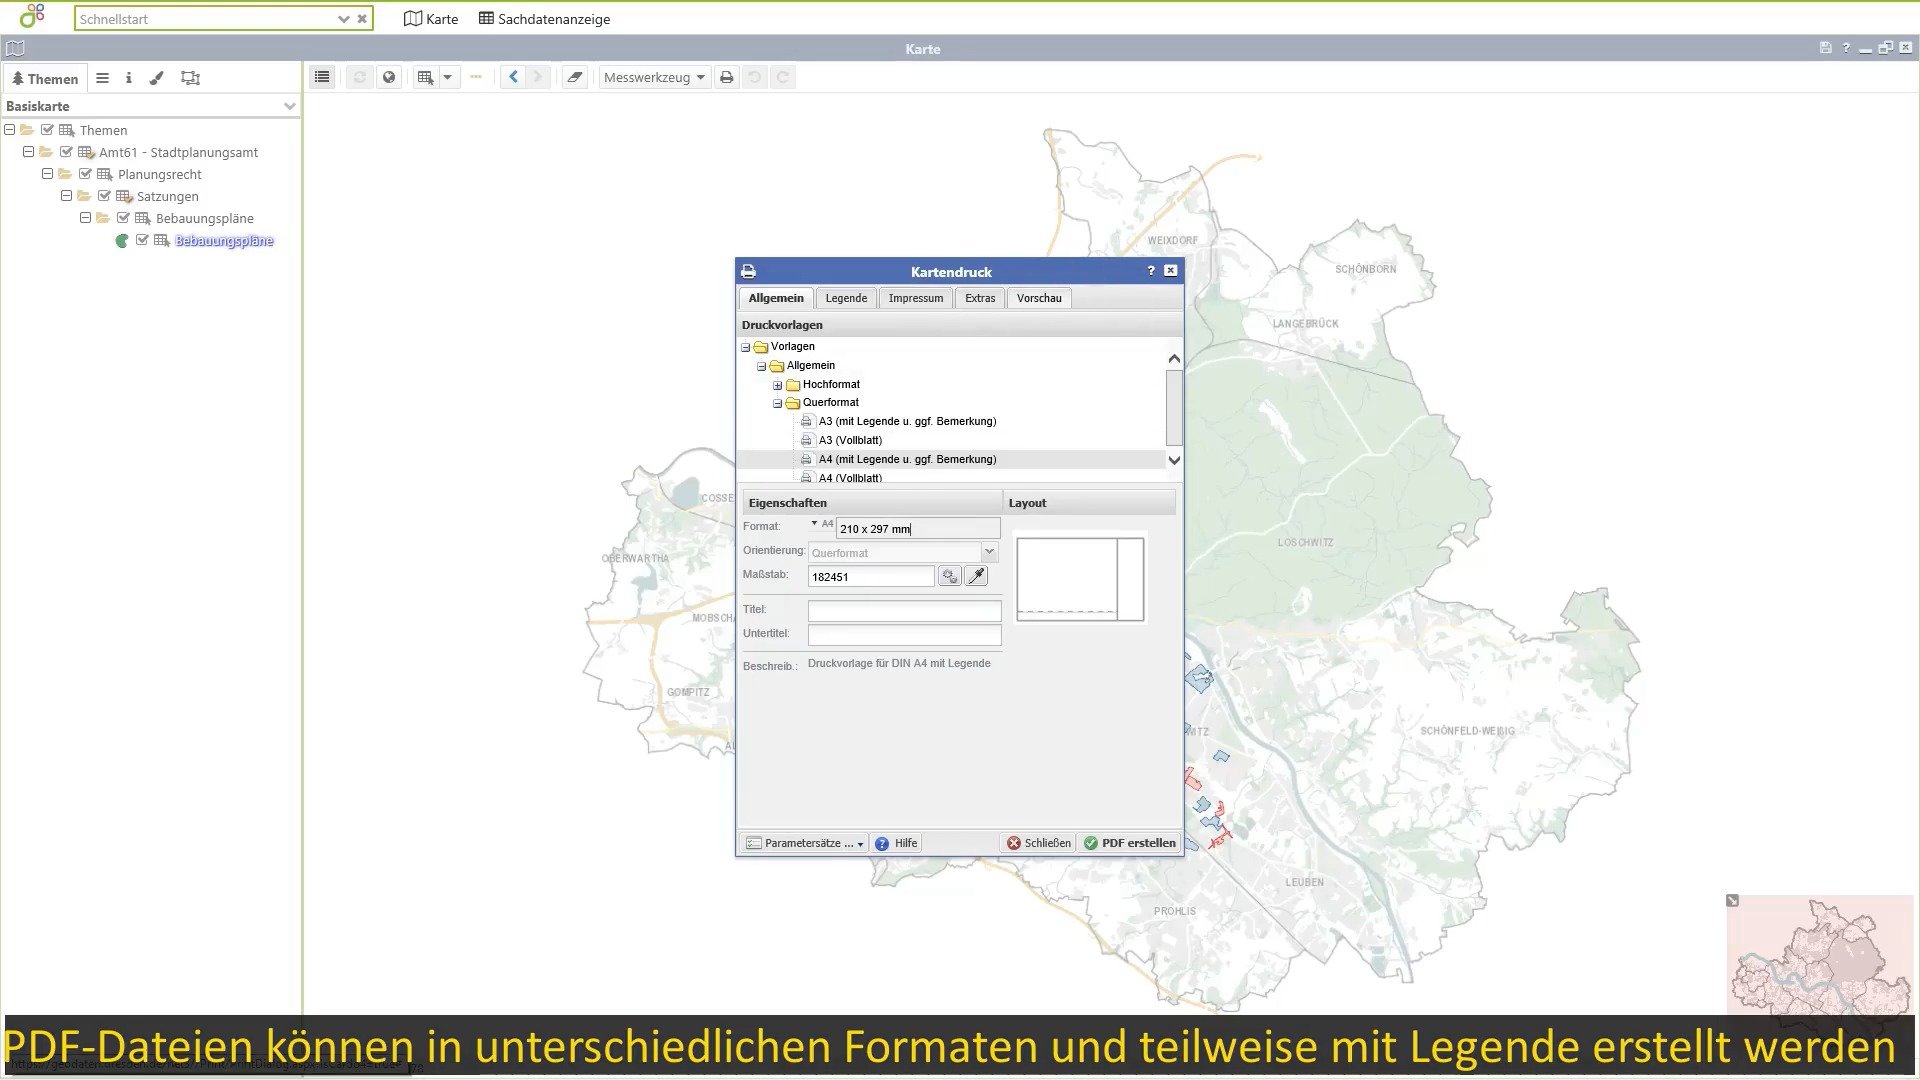Click the list view icon in map toolbar
The height and width of the screenshot is (1080, 1920).
tap(321, 77)
